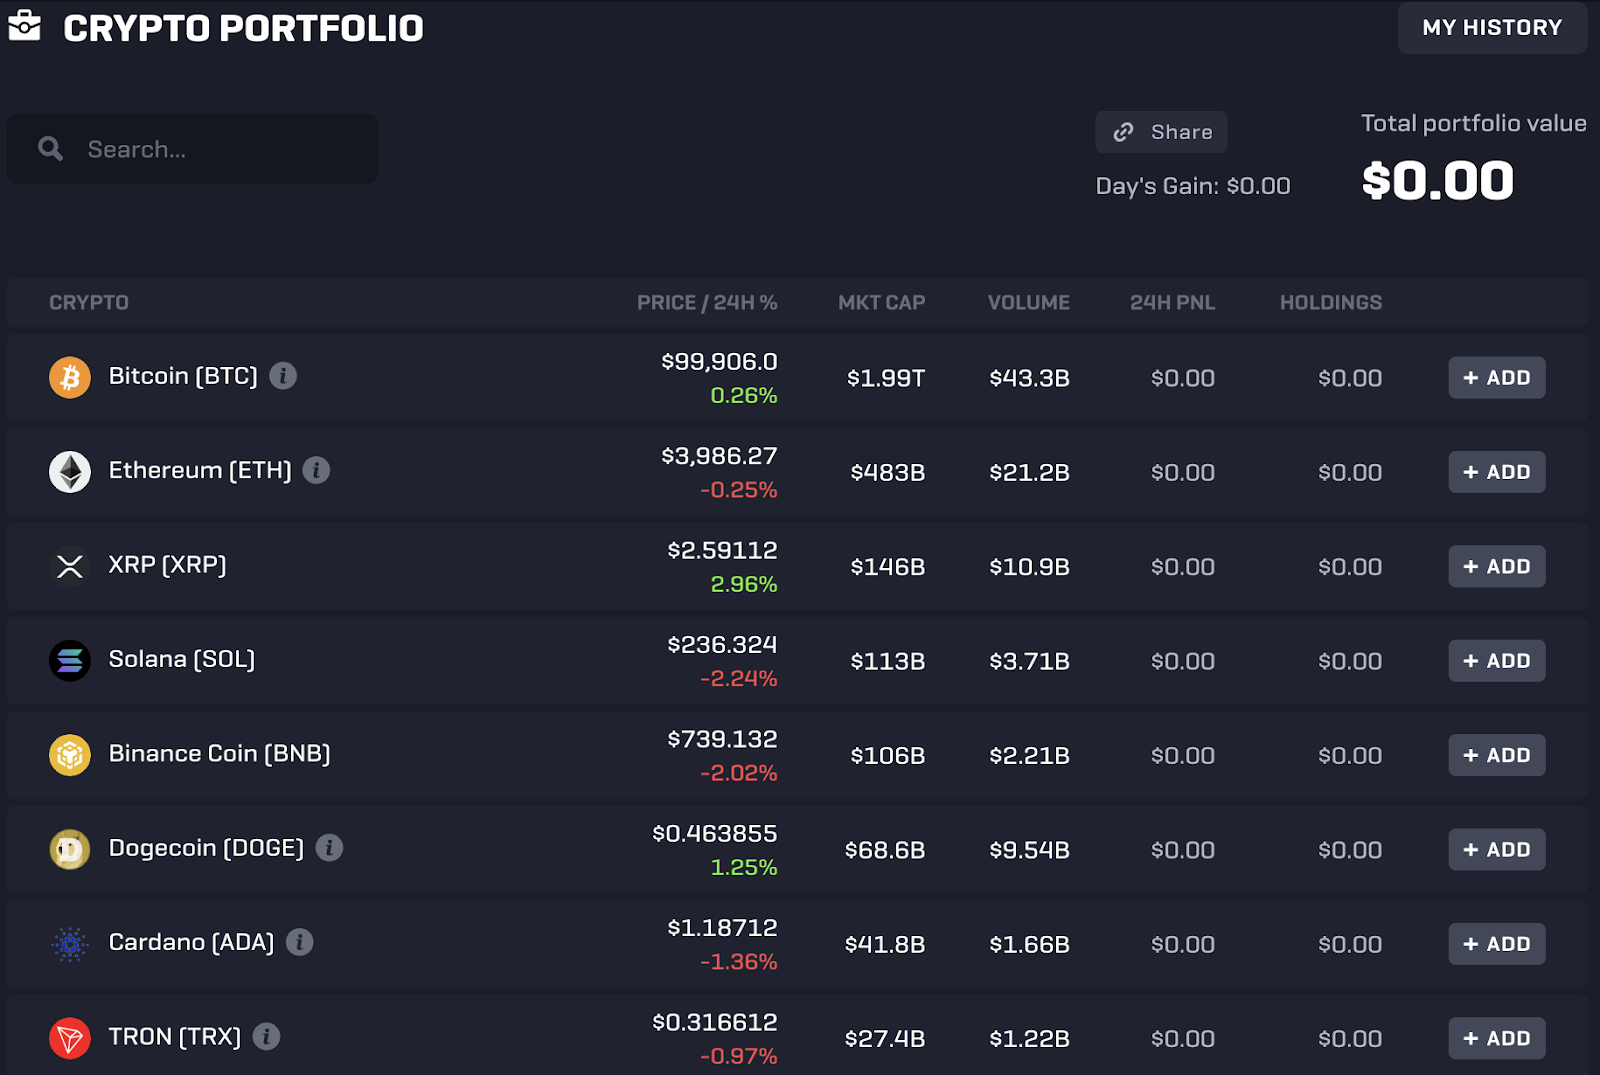Add Bitcoin to the portfolio
This screenshot has height=1075, width=1600.
[1497, 378]
